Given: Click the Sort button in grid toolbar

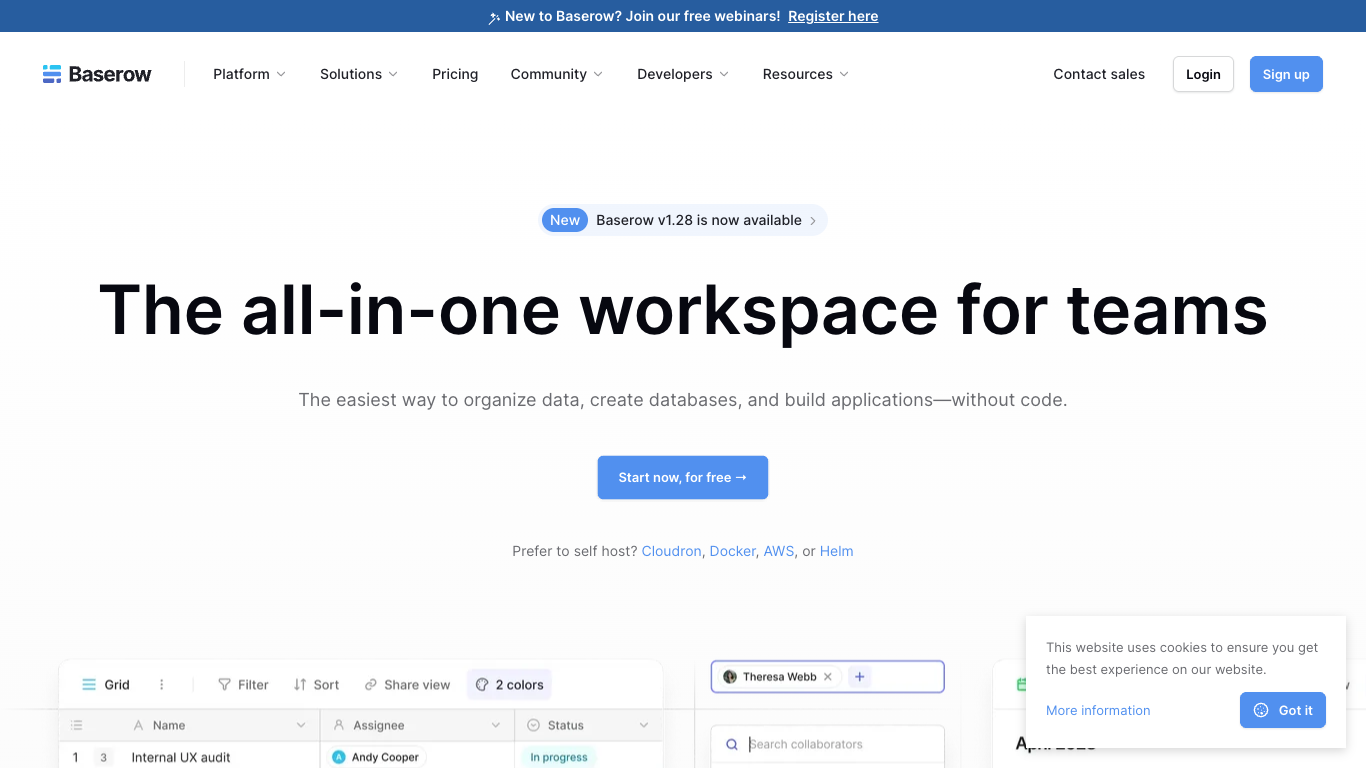Looking at the screenshot, I should [x=316, y=685].
